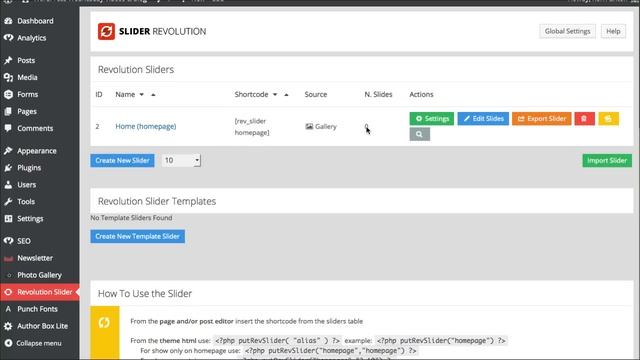Click the 'No Template Sliders Found' text
Image resolution: width=640 pixels, height=360 pixels.
(x=131, y=218)
